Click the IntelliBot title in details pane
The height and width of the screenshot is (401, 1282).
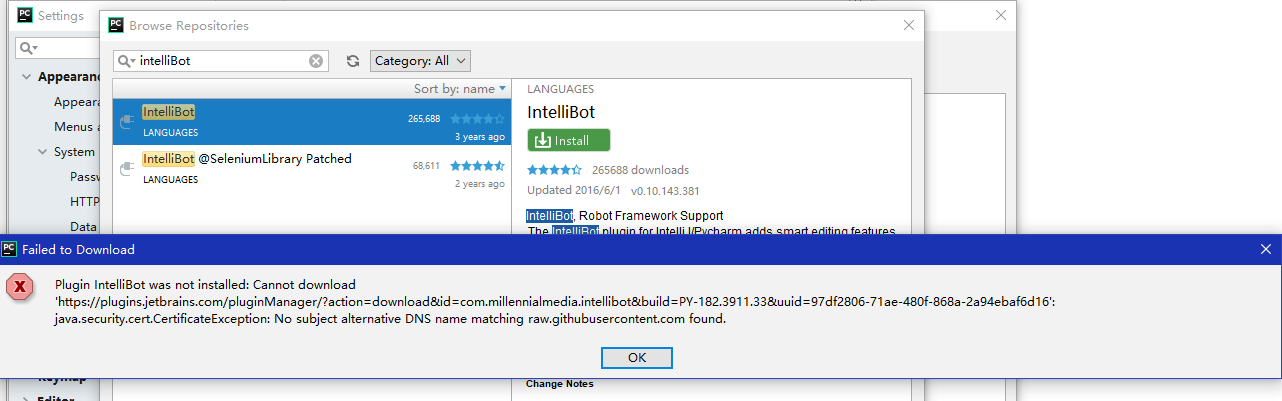tap(561, 112)
